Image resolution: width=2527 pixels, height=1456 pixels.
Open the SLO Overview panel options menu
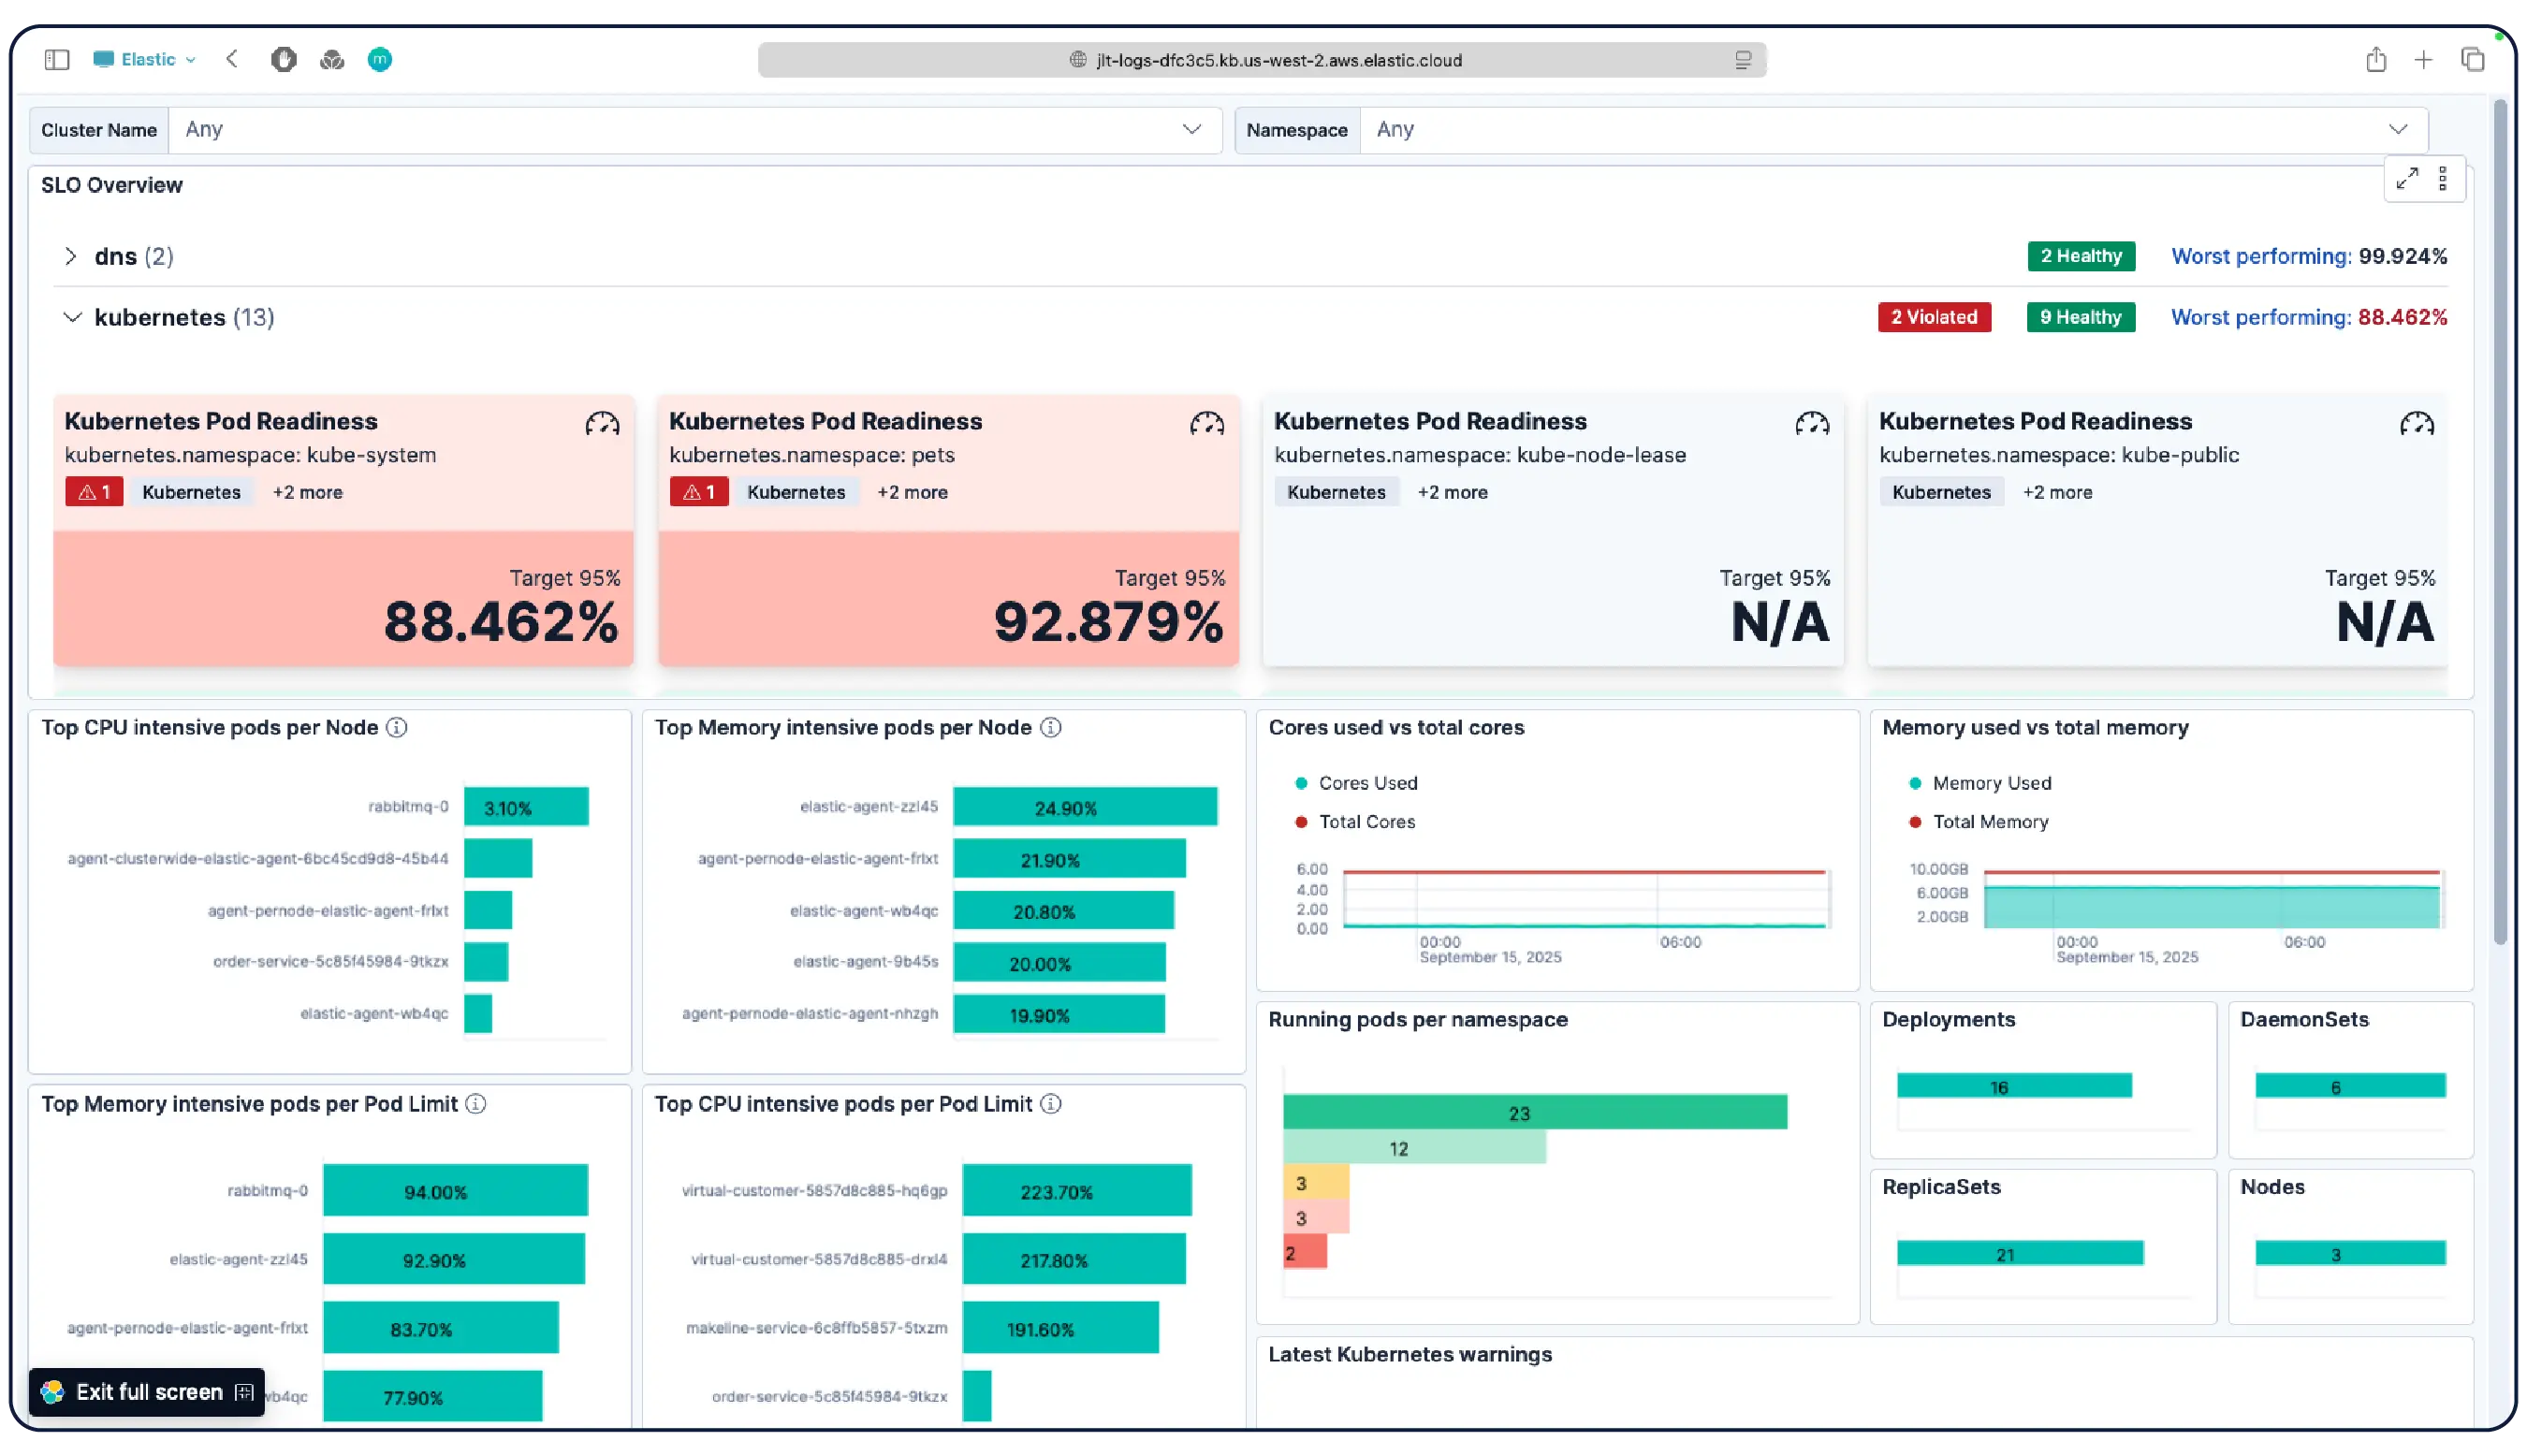click(x=2444, y=178)
